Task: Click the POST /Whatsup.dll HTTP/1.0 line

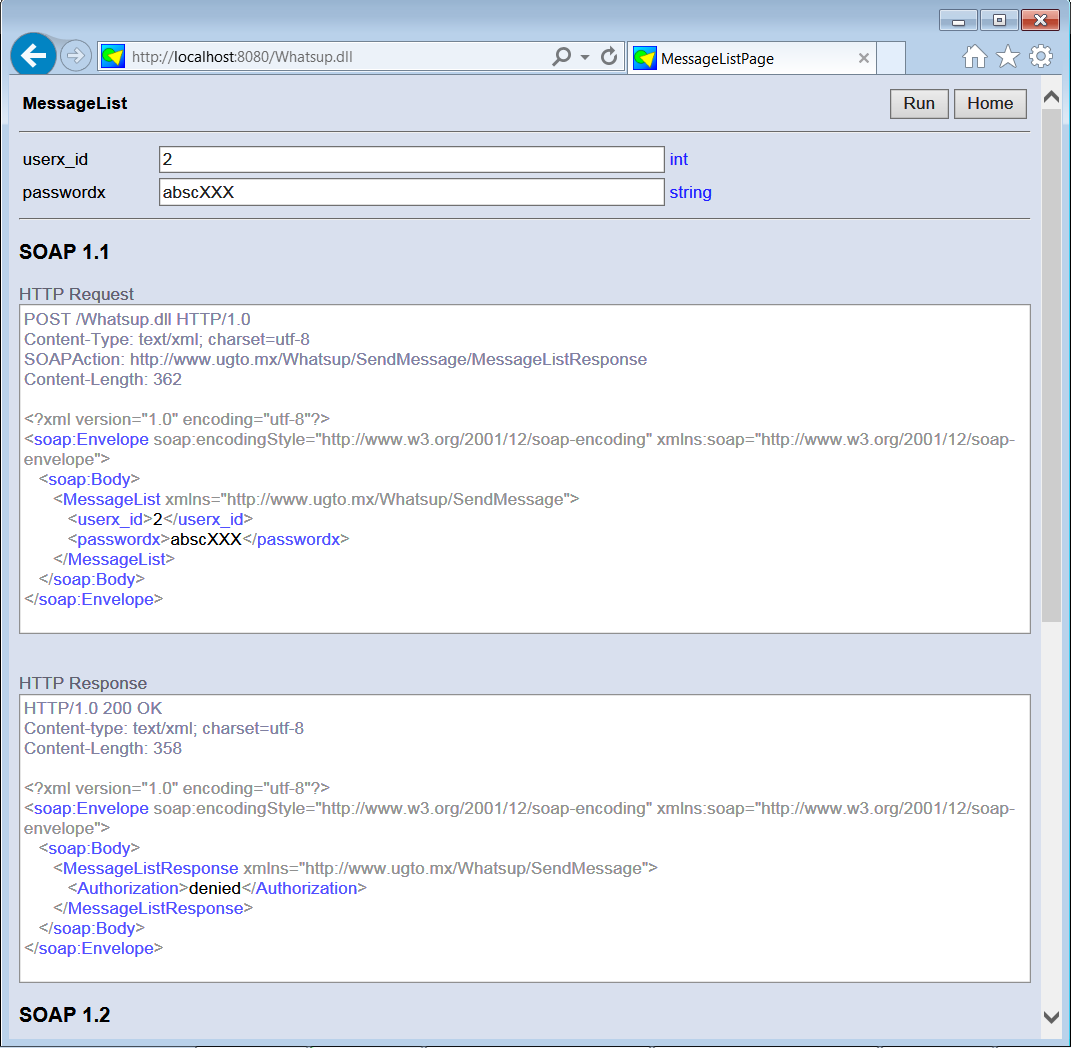Action: pos(137,319)
